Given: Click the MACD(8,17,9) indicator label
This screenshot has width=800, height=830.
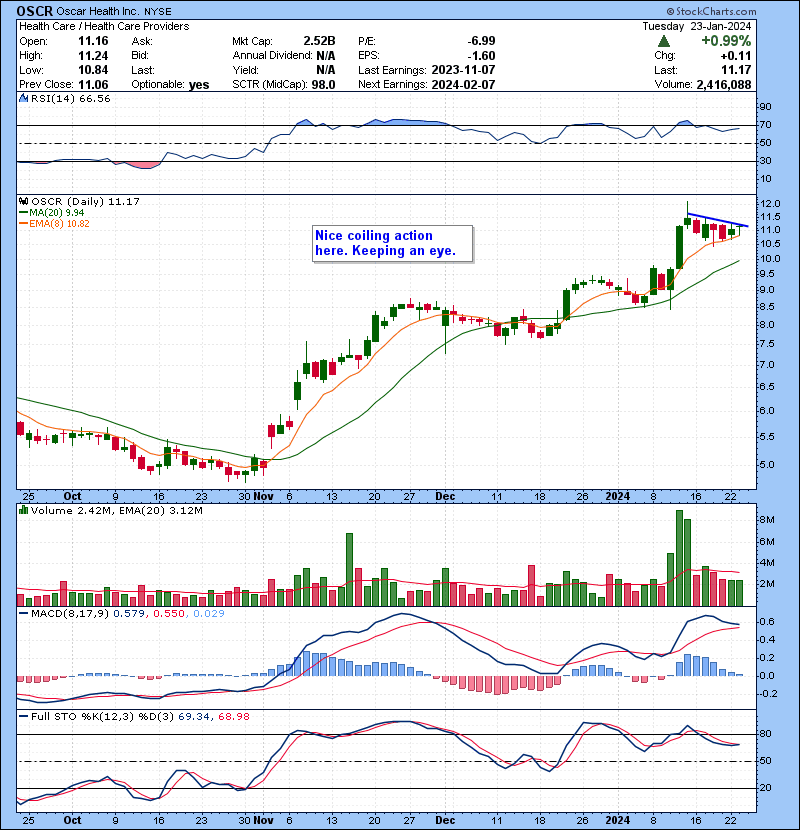Looking at the screenshot, I should pos(70,614).
